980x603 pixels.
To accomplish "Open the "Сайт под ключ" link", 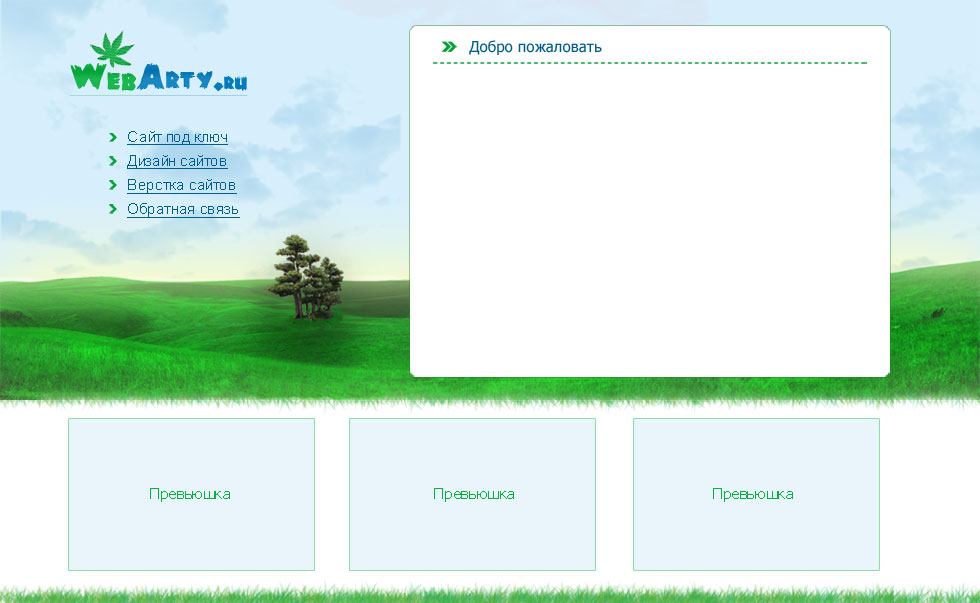I will (x=177, y=137).
